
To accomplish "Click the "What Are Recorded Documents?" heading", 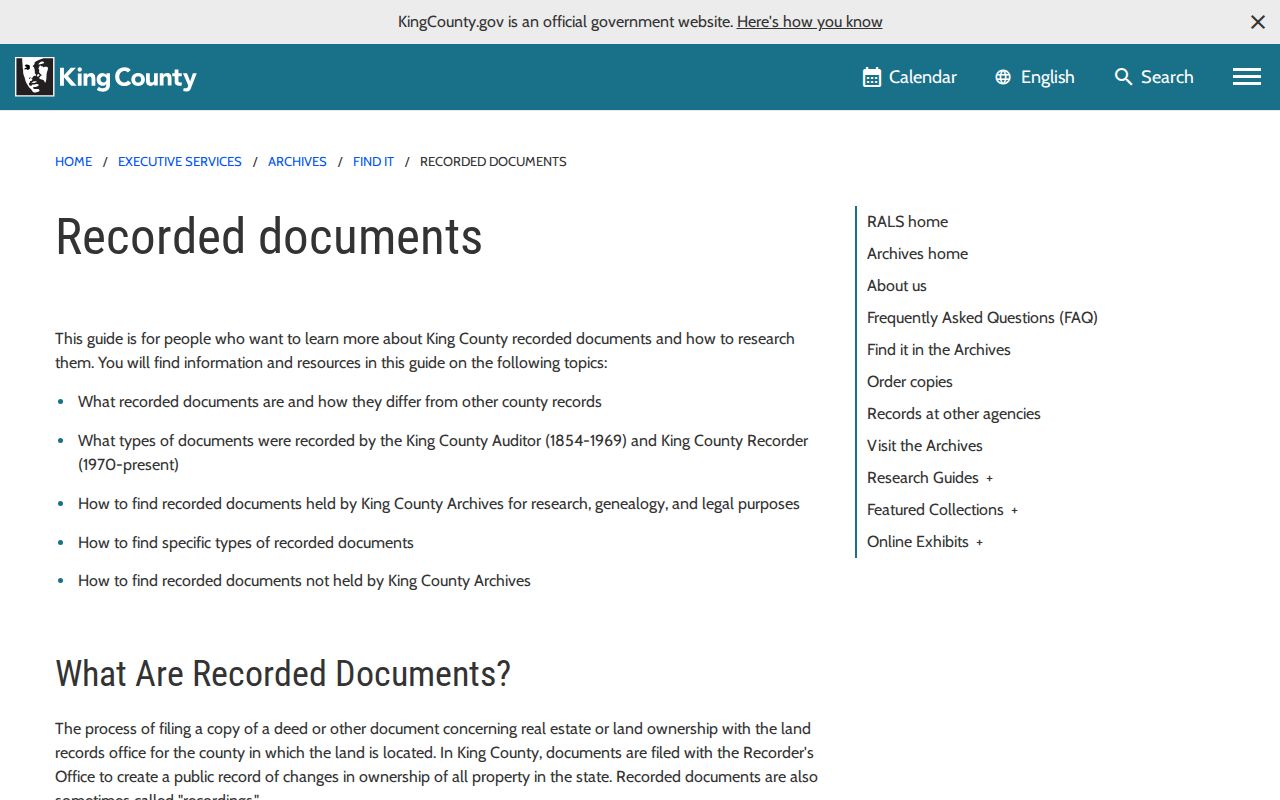I will tap(283, 674).
